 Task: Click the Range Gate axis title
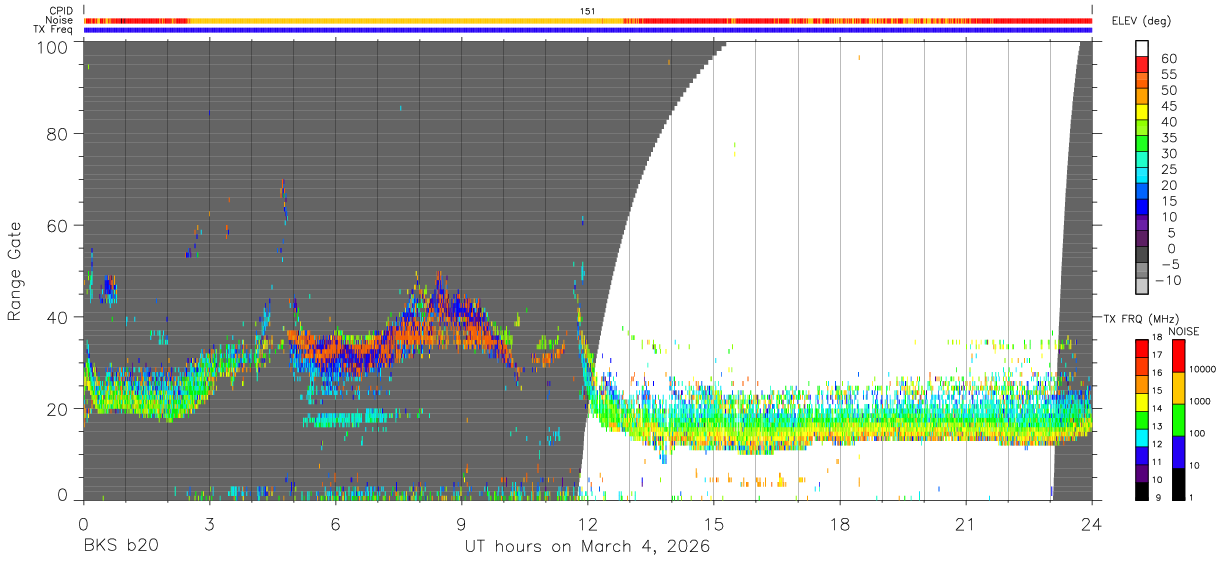(15, 272)
